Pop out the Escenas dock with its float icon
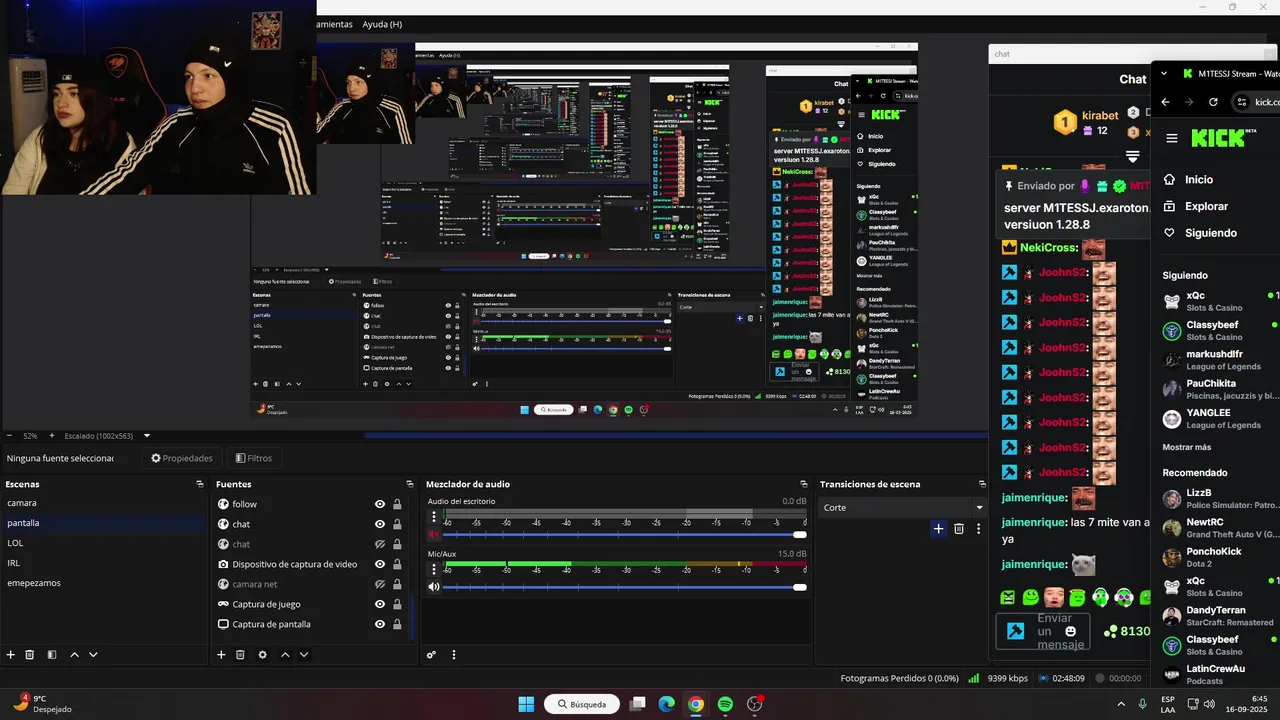The image size is (1280, 720). point(200,484)
